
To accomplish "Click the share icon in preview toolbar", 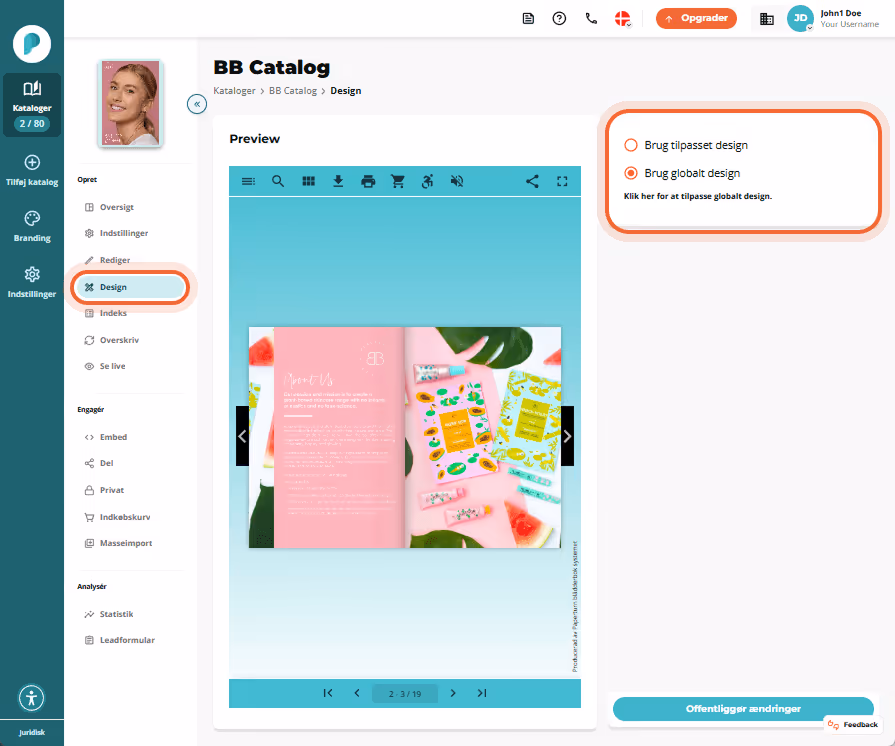I will pyautogui.click(x=532, y=182).
